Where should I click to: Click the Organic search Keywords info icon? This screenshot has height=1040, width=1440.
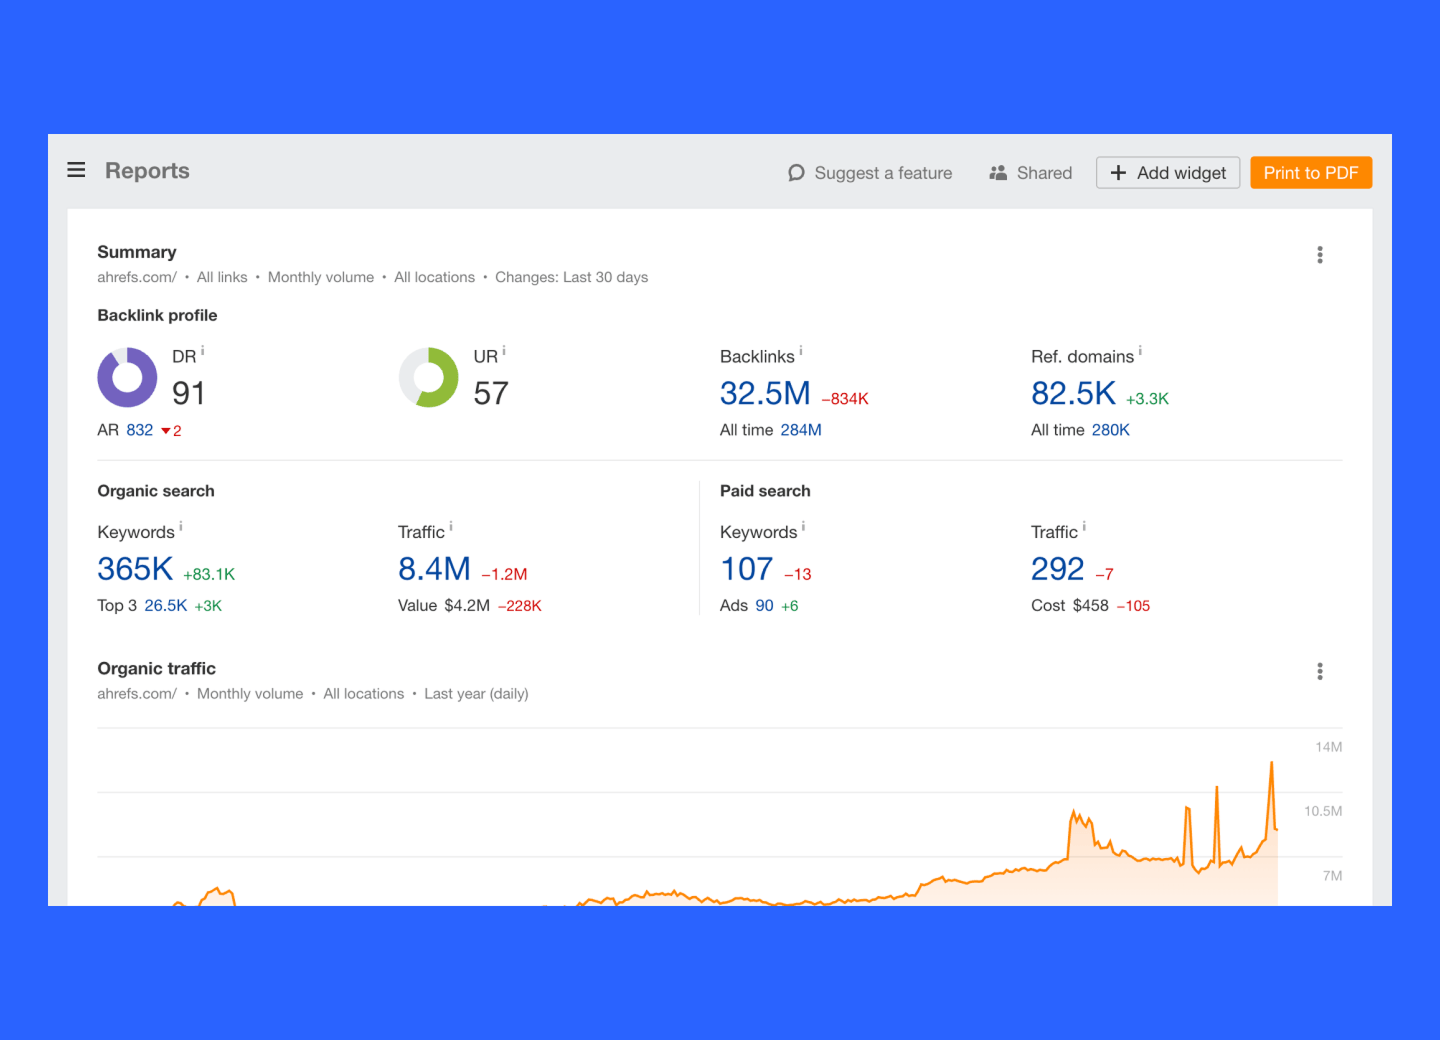pyautogui.click(x=181, y=524)
